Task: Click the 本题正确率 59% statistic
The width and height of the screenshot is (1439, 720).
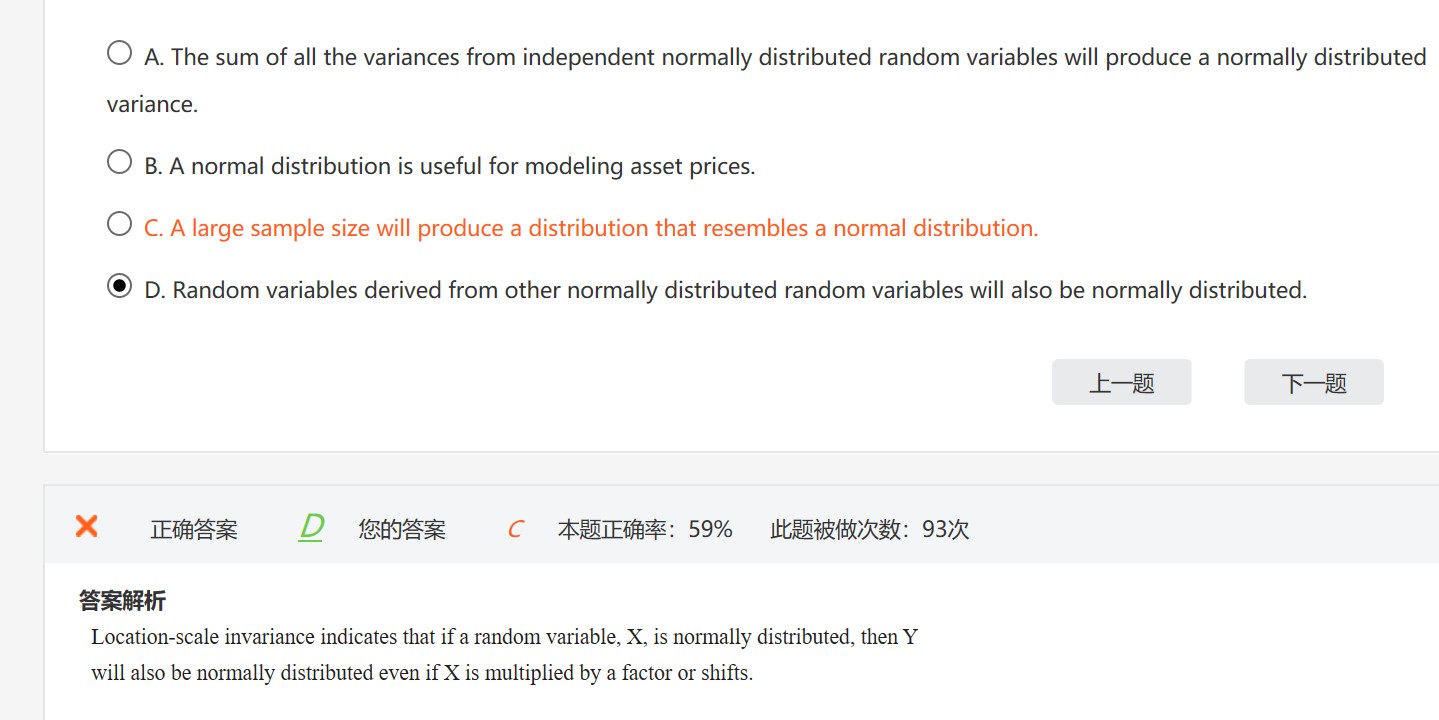Action: (645, 529)
